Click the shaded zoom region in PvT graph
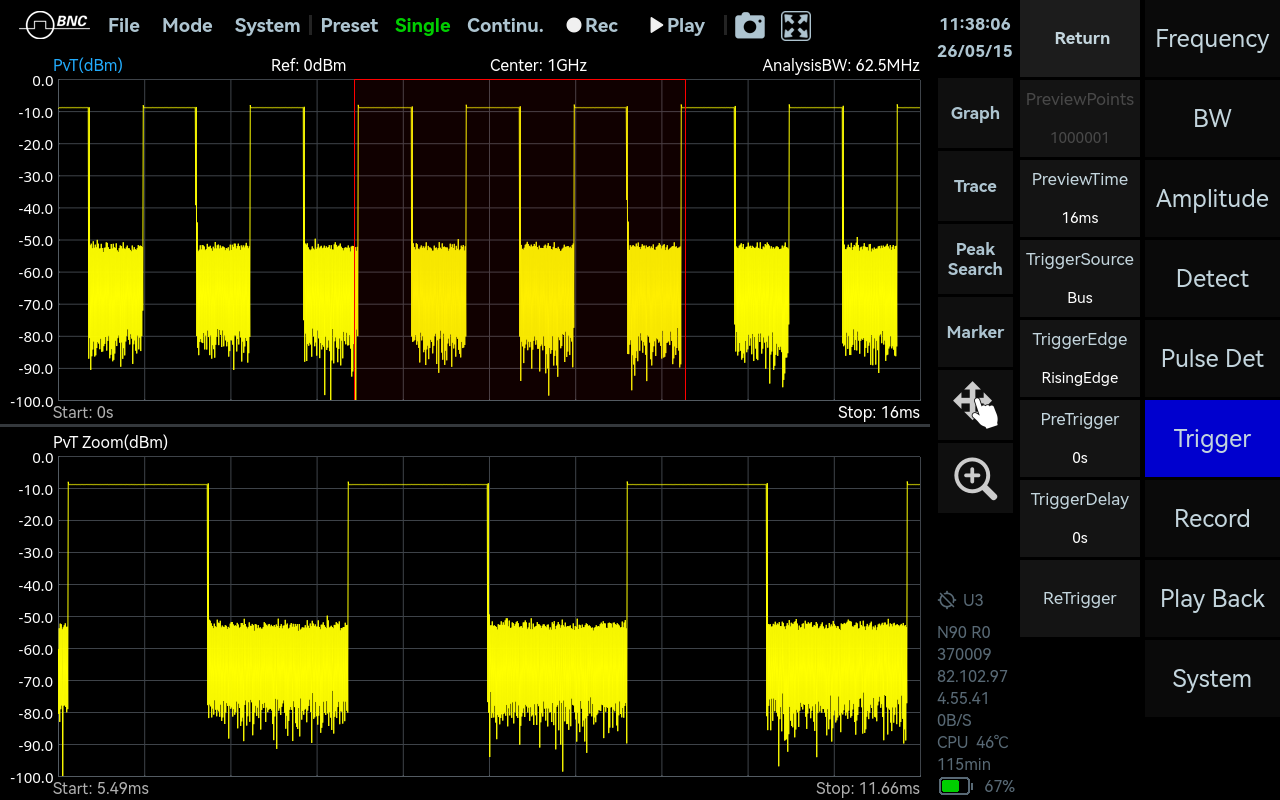 (x=520, y=240)
